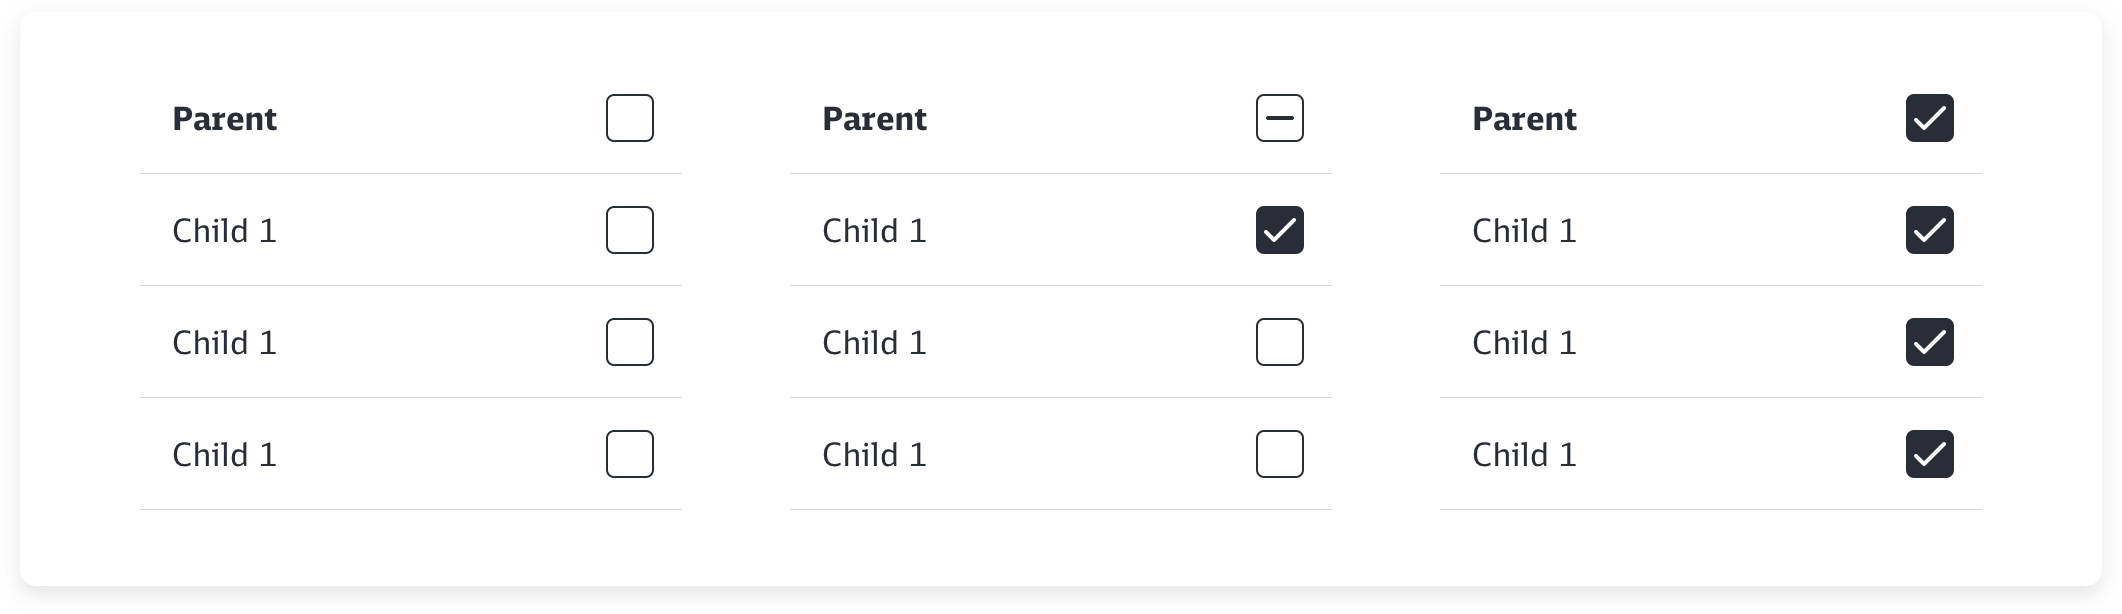Tick the second Child 1 box in left group

(630, 342)
